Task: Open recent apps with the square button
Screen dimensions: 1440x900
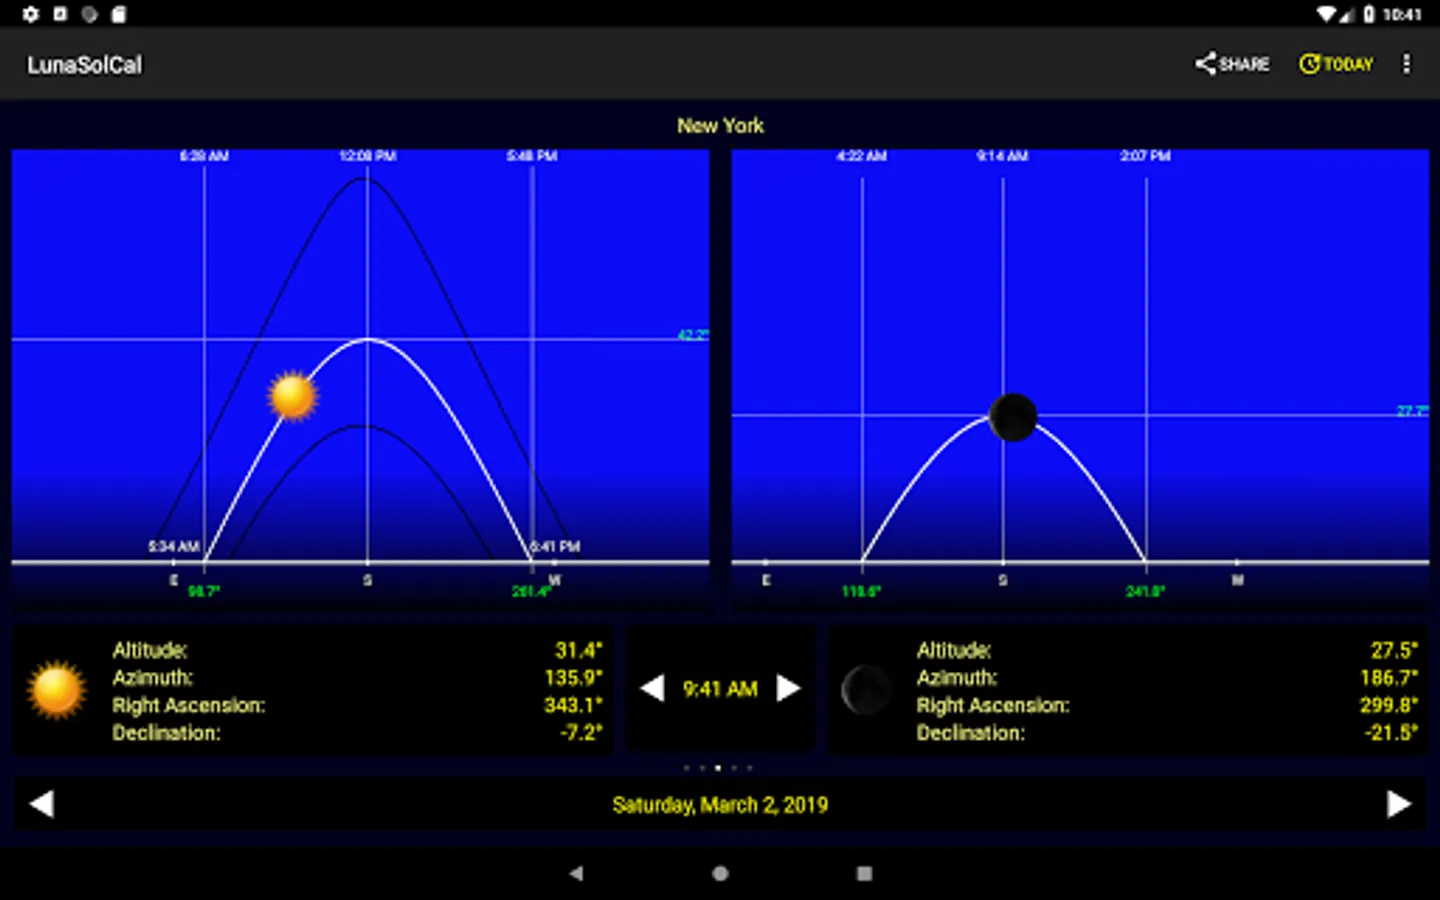Action: tap(865, 873)
